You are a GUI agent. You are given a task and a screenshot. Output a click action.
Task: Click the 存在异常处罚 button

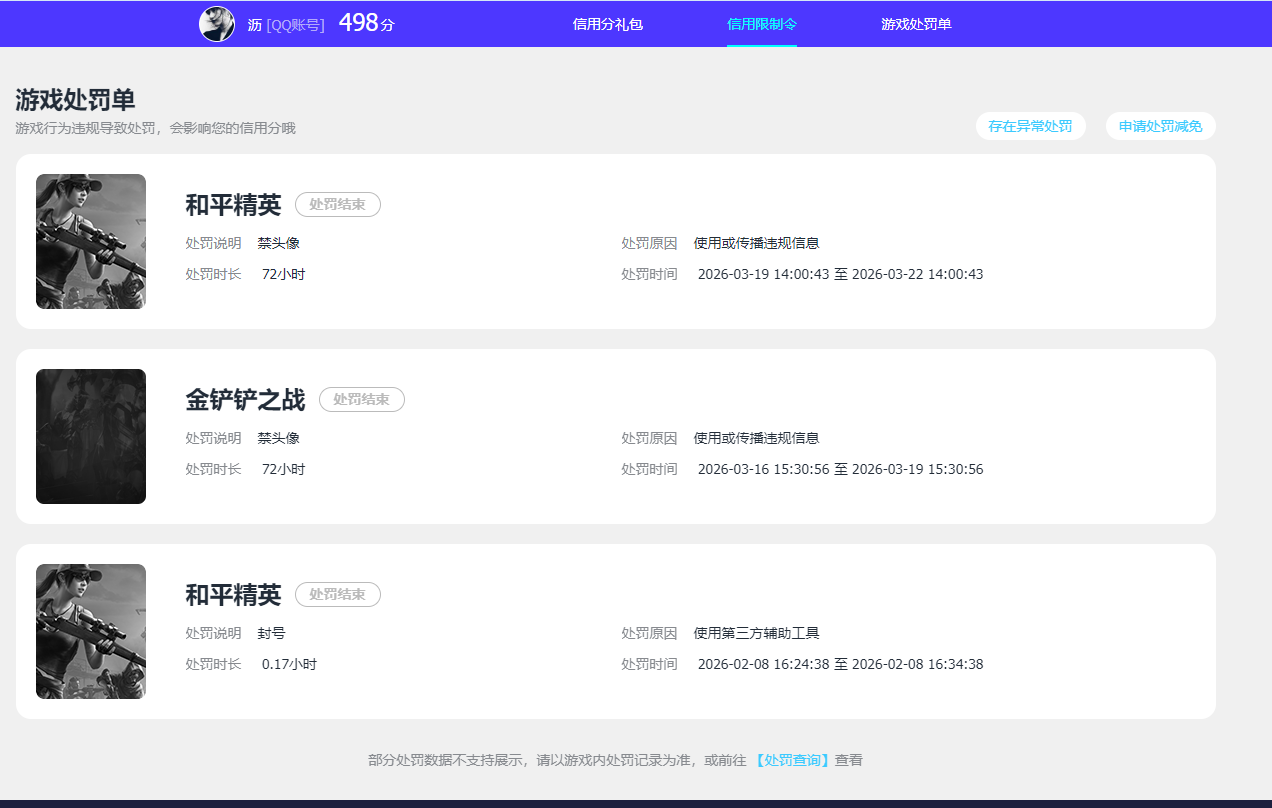(1030, 126)
